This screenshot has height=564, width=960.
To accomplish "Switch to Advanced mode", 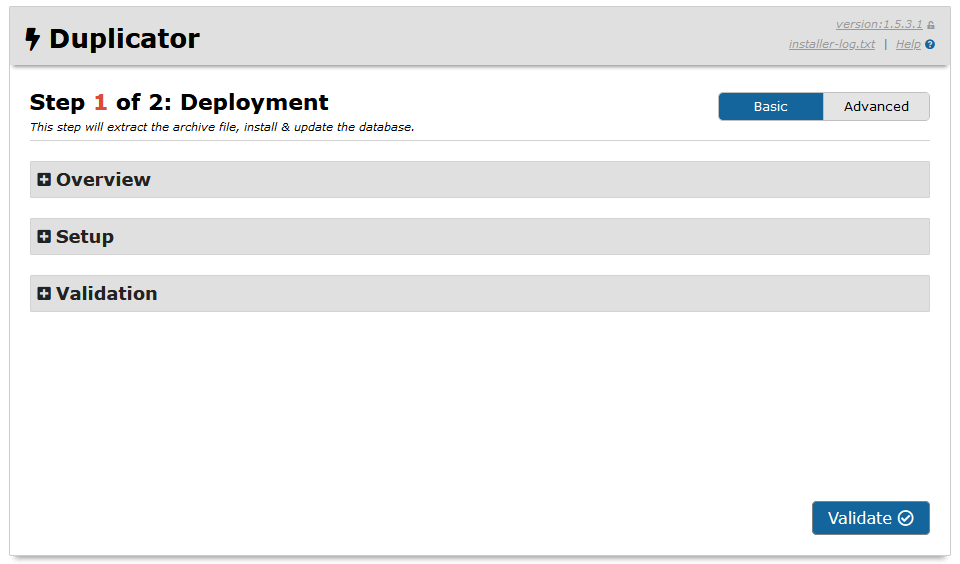I will (876, 107).
